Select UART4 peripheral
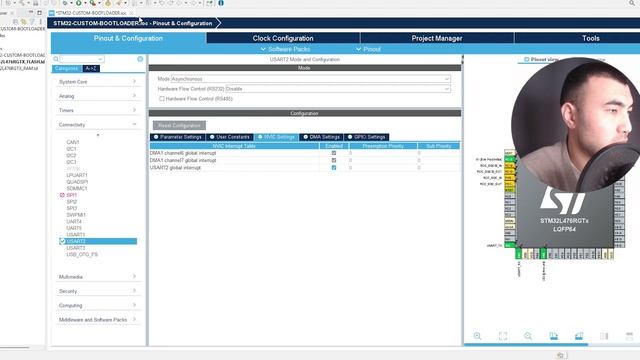The image size is (640, 360). tap(74, 221)
